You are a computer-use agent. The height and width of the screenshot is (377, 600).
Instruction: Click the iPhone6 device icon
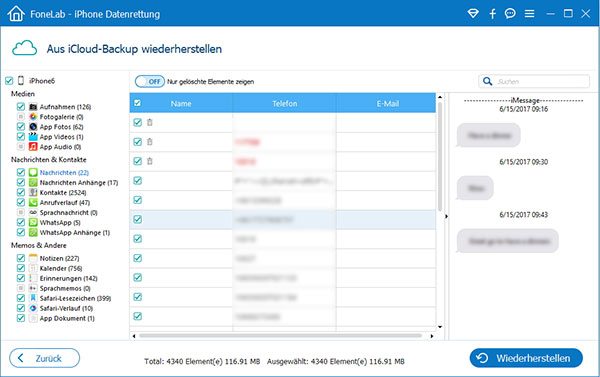pos(21,80)
